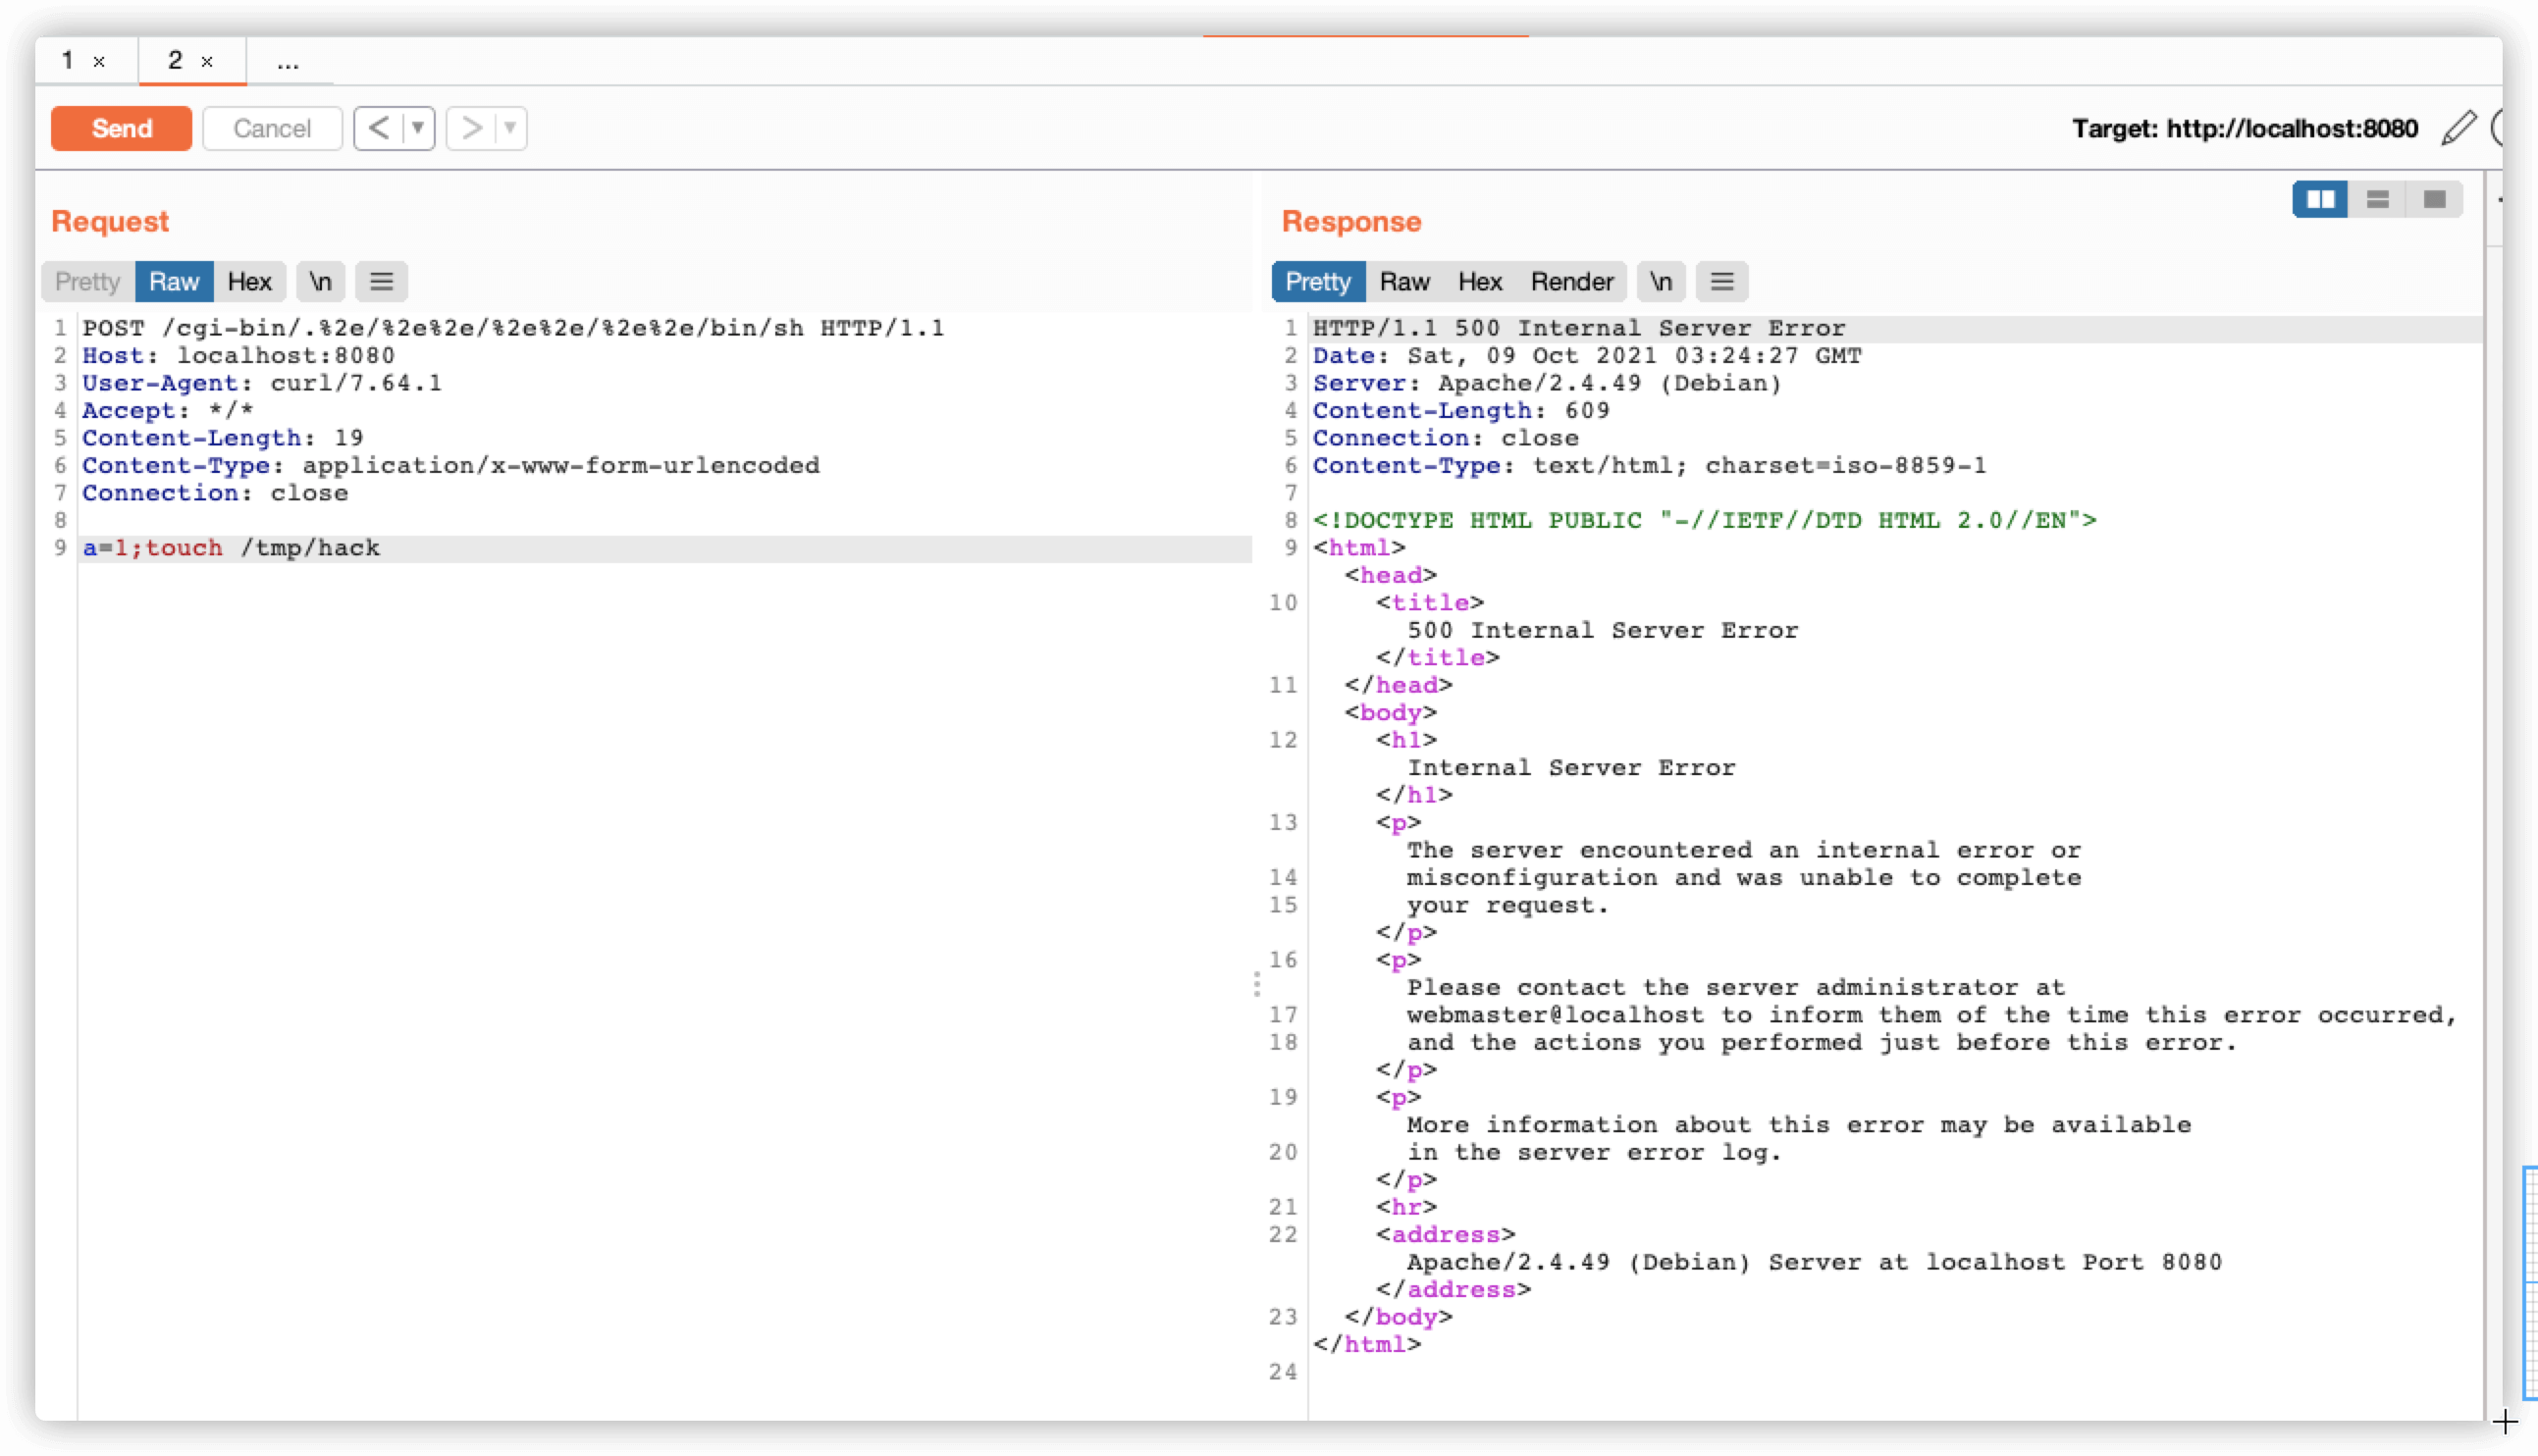The width and height of the screenshot is (2538, 1456).
Task: Expand back history dropdown arrow
Action: tap(418, 128)
